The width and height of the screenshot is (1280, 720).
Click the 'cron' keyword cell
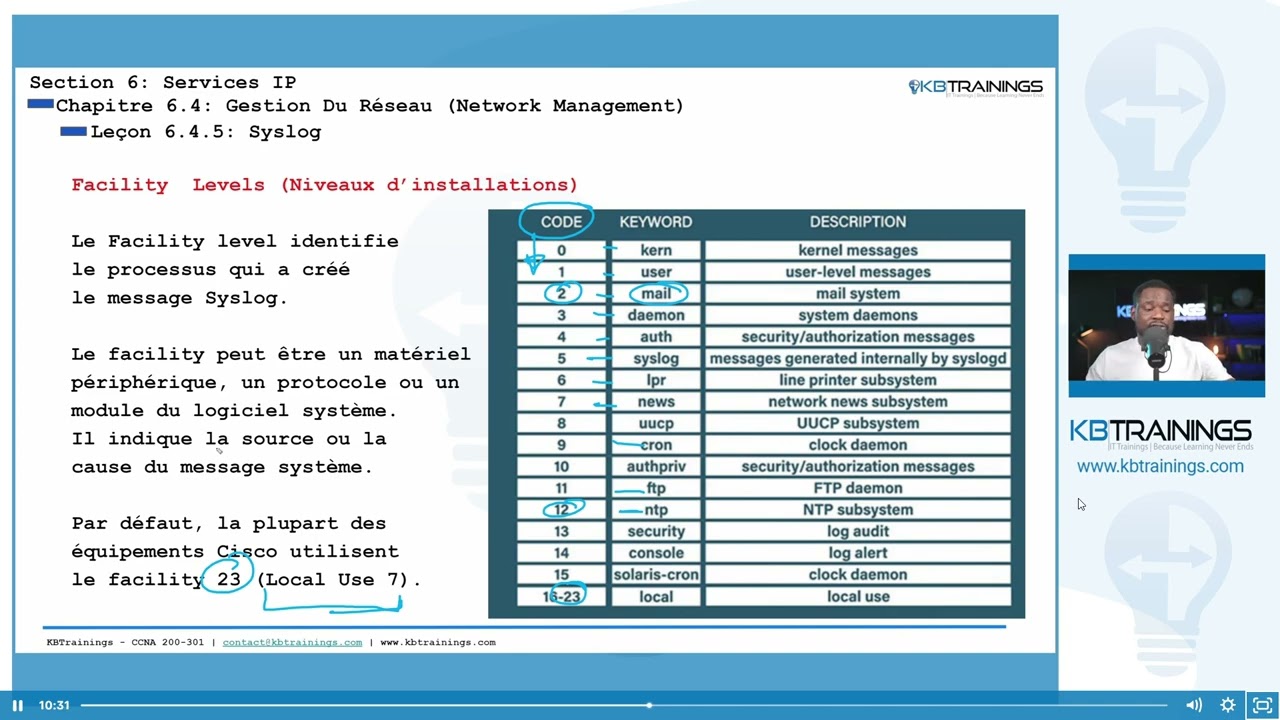(656, 445)
